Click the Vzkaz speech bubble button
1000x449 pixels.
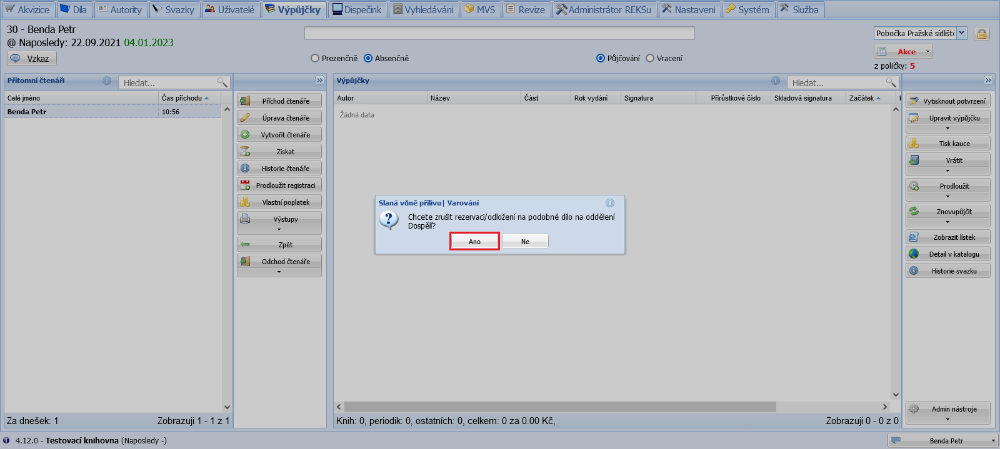[33, 59]
